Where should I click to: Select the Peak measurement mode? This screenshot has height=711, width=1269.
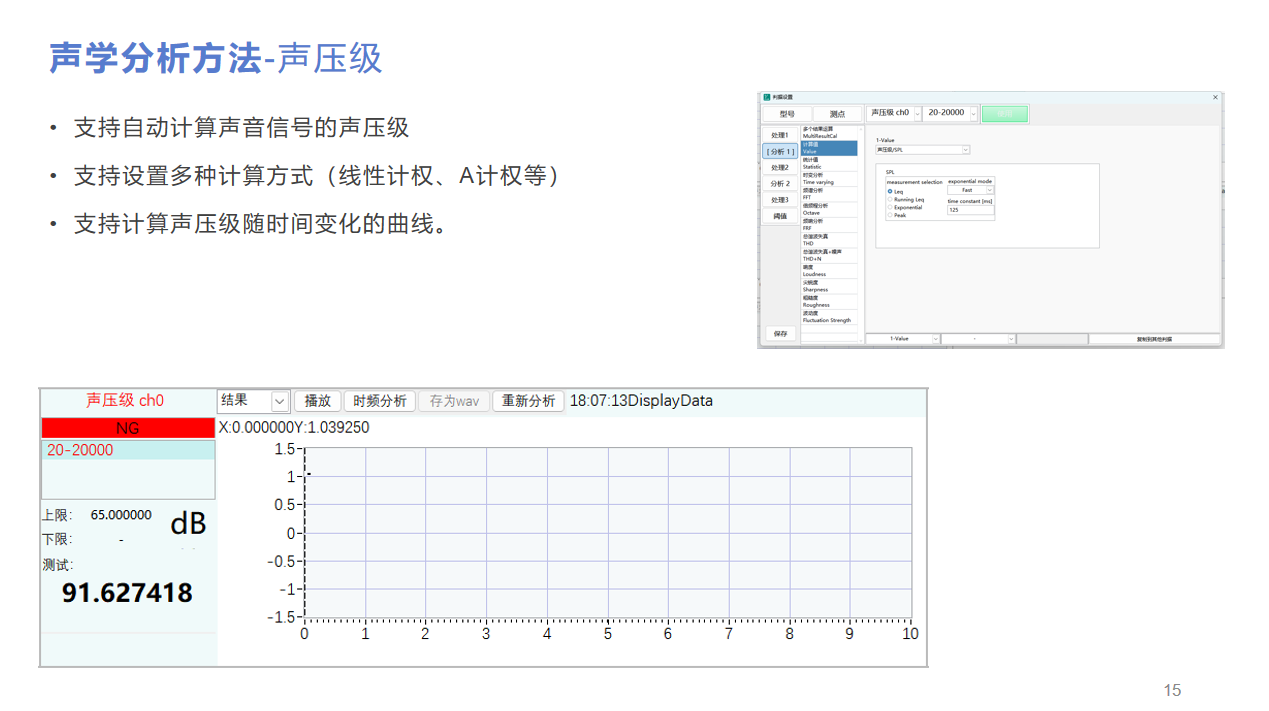[890, 214]
